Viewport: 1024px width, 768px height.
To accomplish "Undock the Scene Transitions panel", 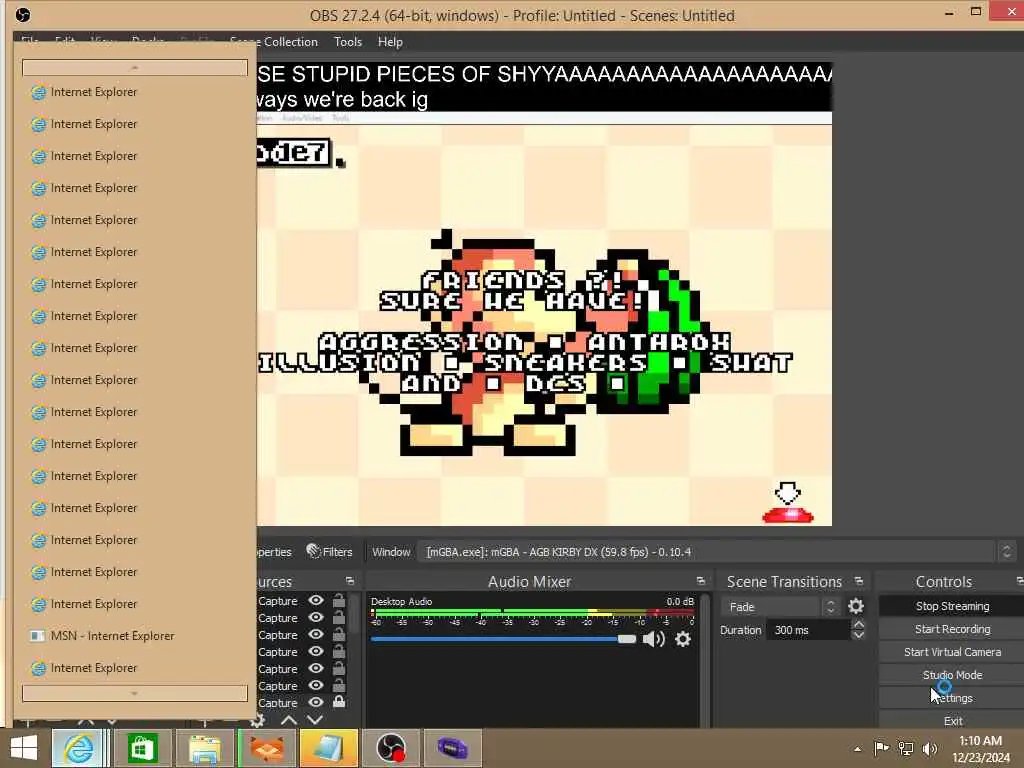I will (859, 581).
